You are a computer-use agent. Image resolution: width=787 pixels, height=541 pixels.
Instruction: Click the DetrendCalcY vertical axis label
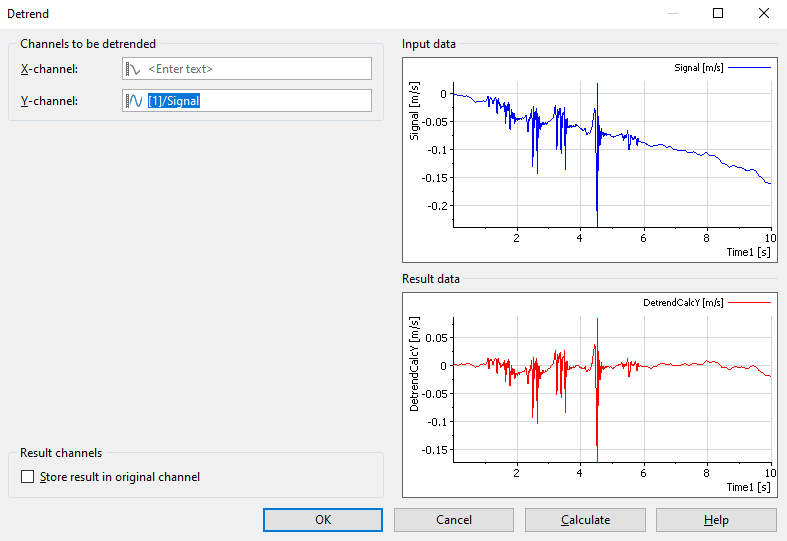pos(415,364)
